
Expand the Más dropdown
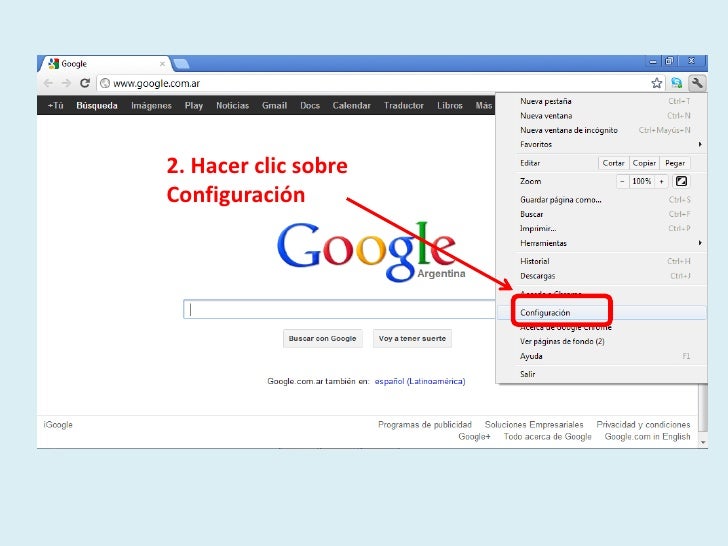click(483, 105)
